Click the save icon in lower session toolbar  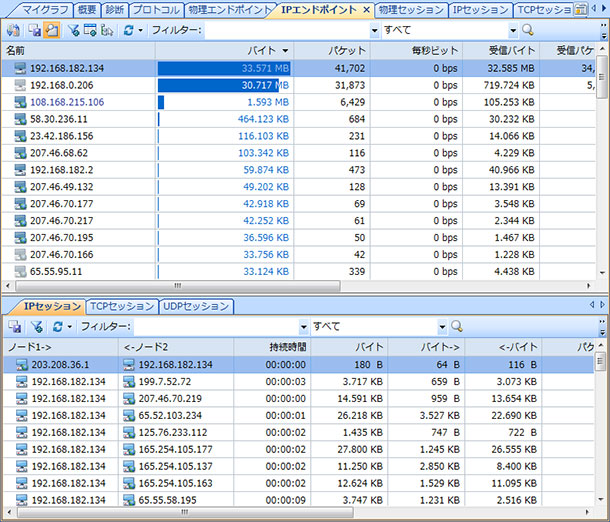coord(15,326)
